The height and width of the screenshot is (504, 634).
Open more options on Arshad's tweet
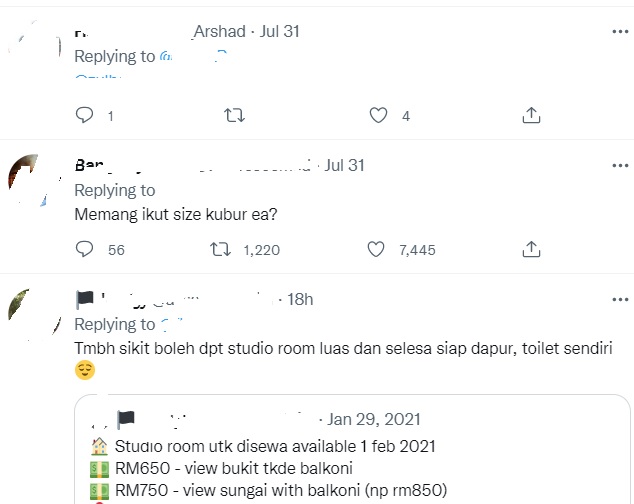620,32
